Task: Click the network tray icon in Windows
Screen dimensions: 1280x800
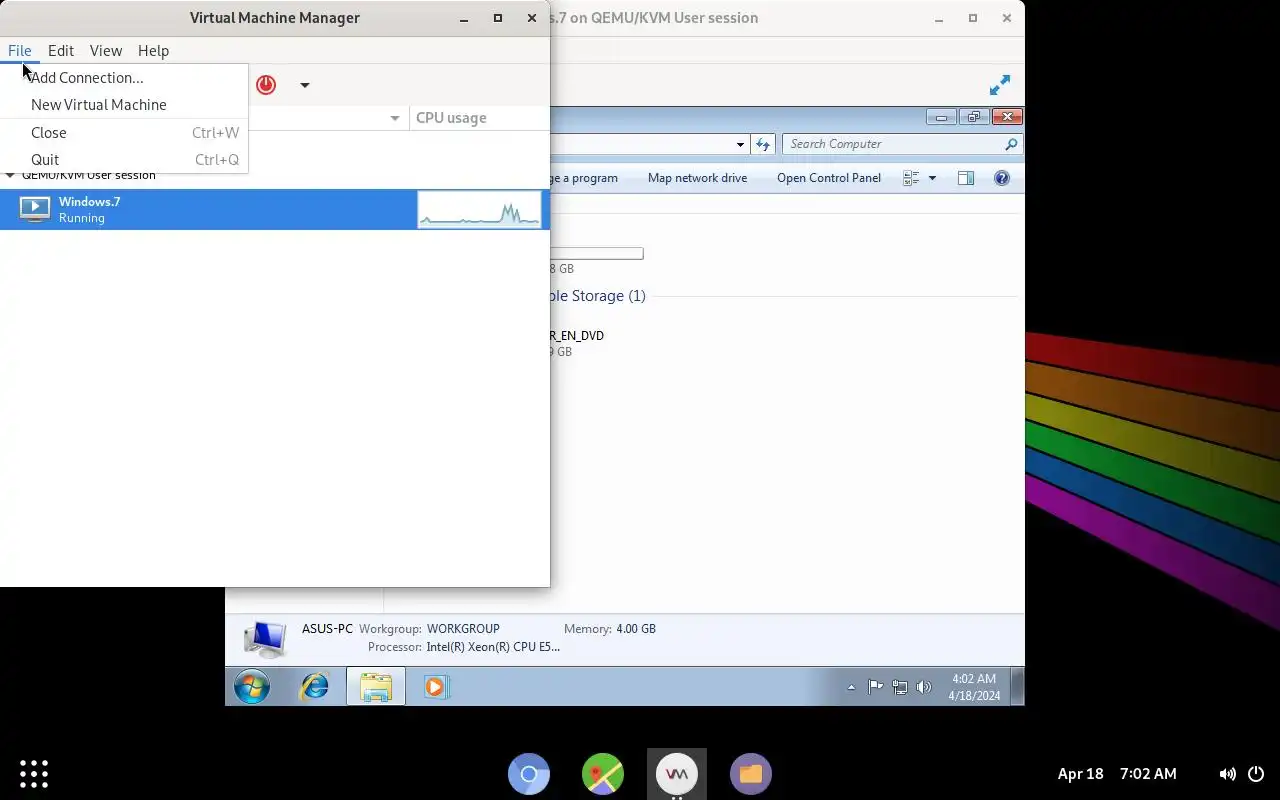Action: click(x=899, y=687)
